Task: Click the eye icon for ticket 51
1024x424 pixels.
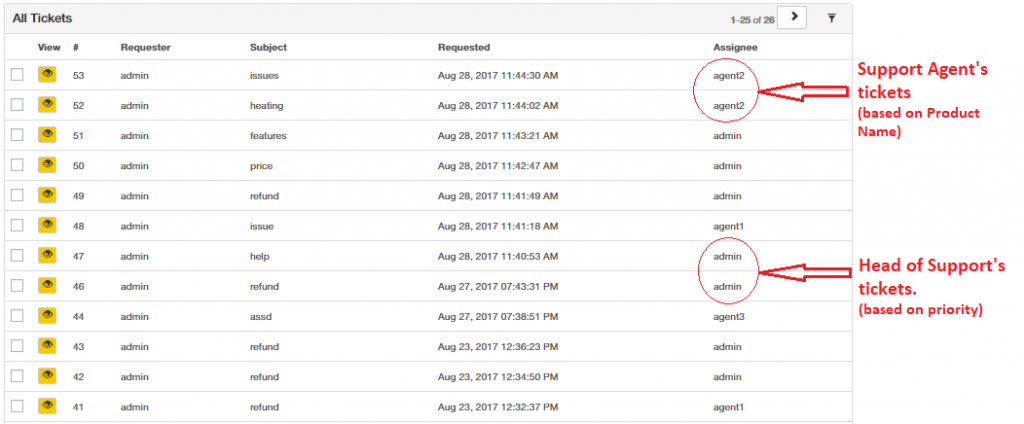Action: [x=47, y=135]
